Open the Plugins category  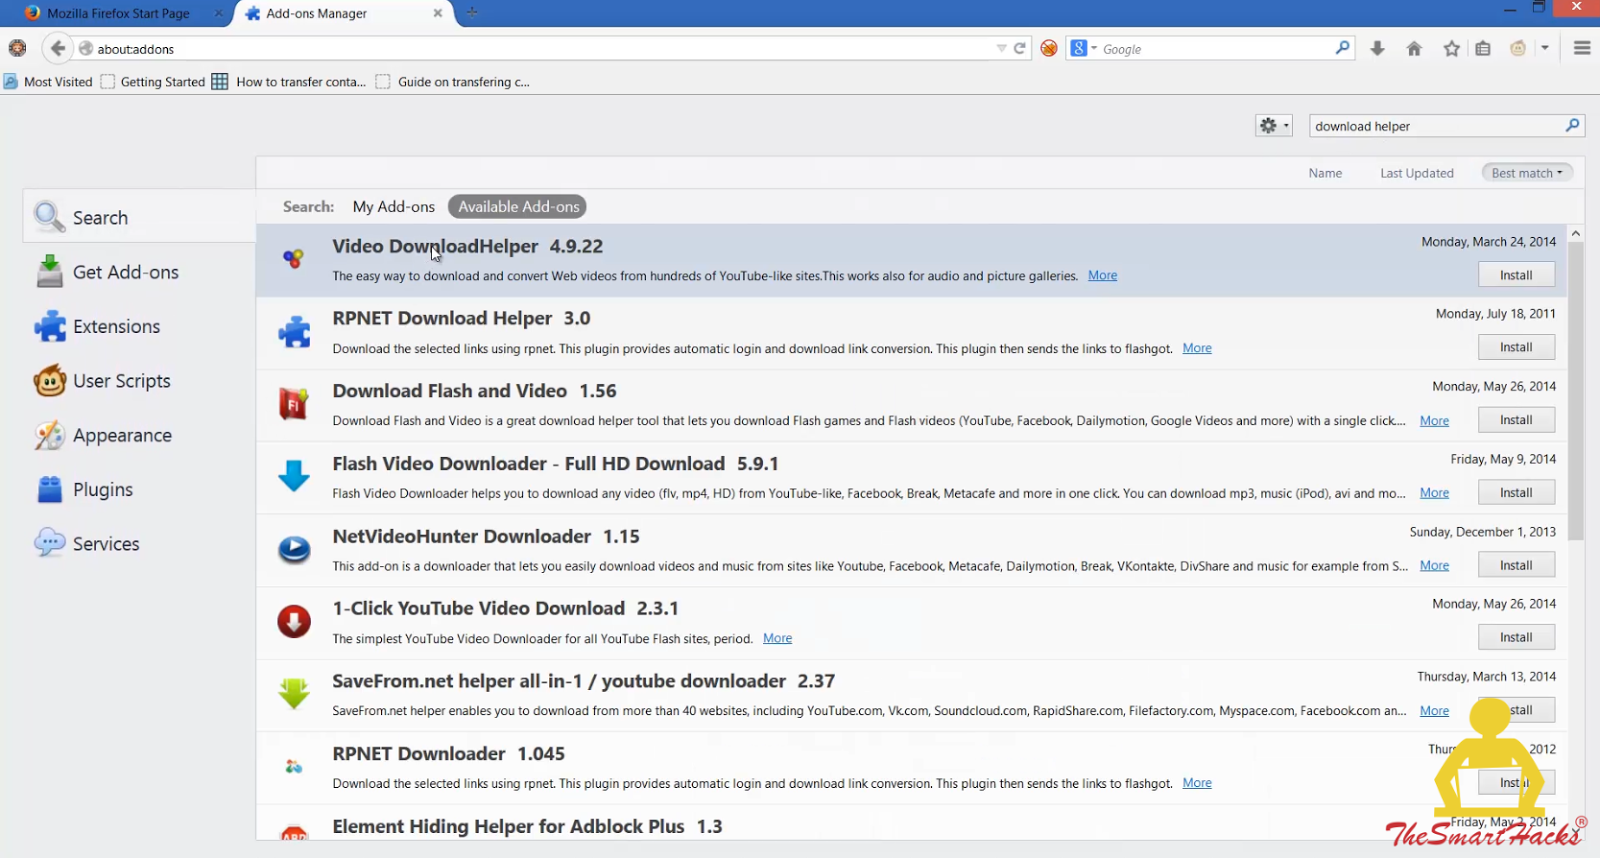pyautogui.click(x=139, y=489)
